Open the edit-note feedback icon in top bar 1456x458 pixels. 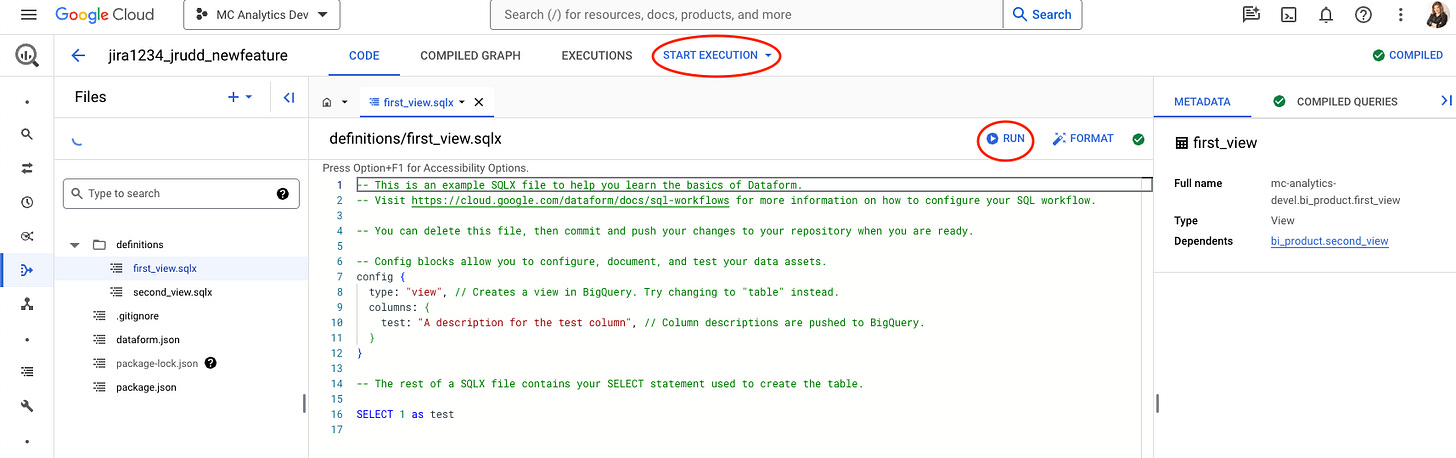(1251, 15)
